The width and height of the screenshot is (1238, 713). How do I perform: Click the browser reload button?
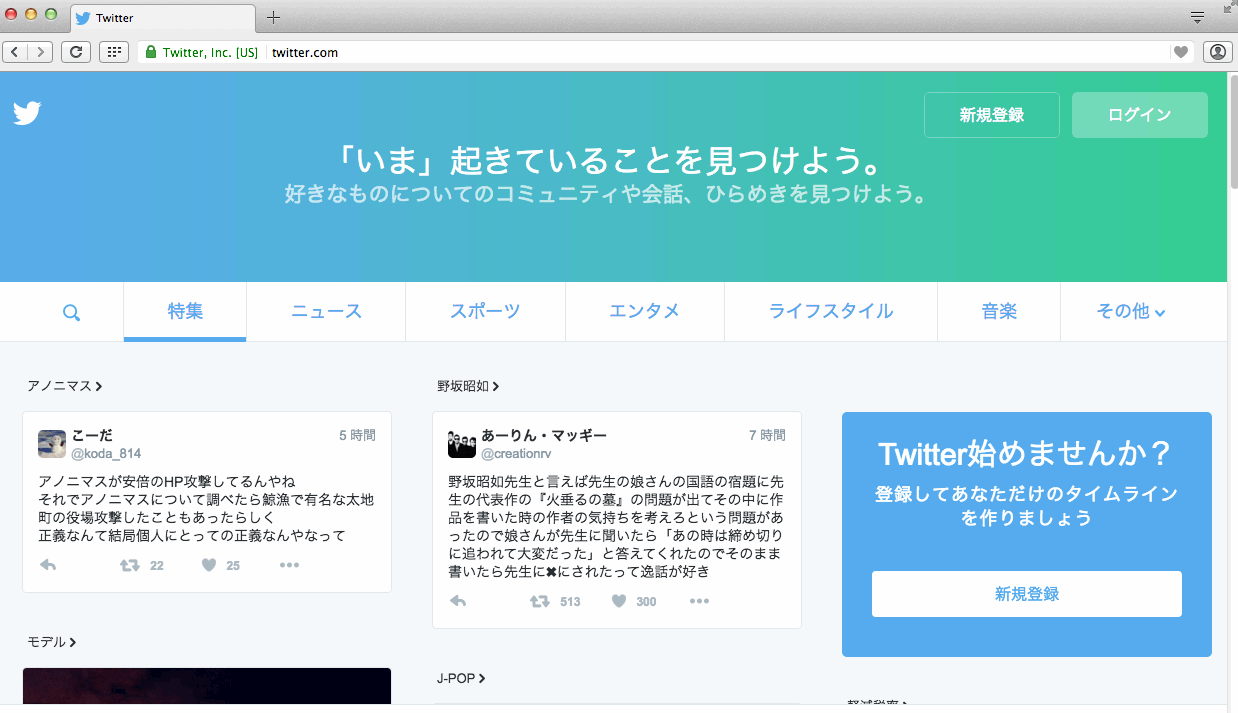pos(75,52)
